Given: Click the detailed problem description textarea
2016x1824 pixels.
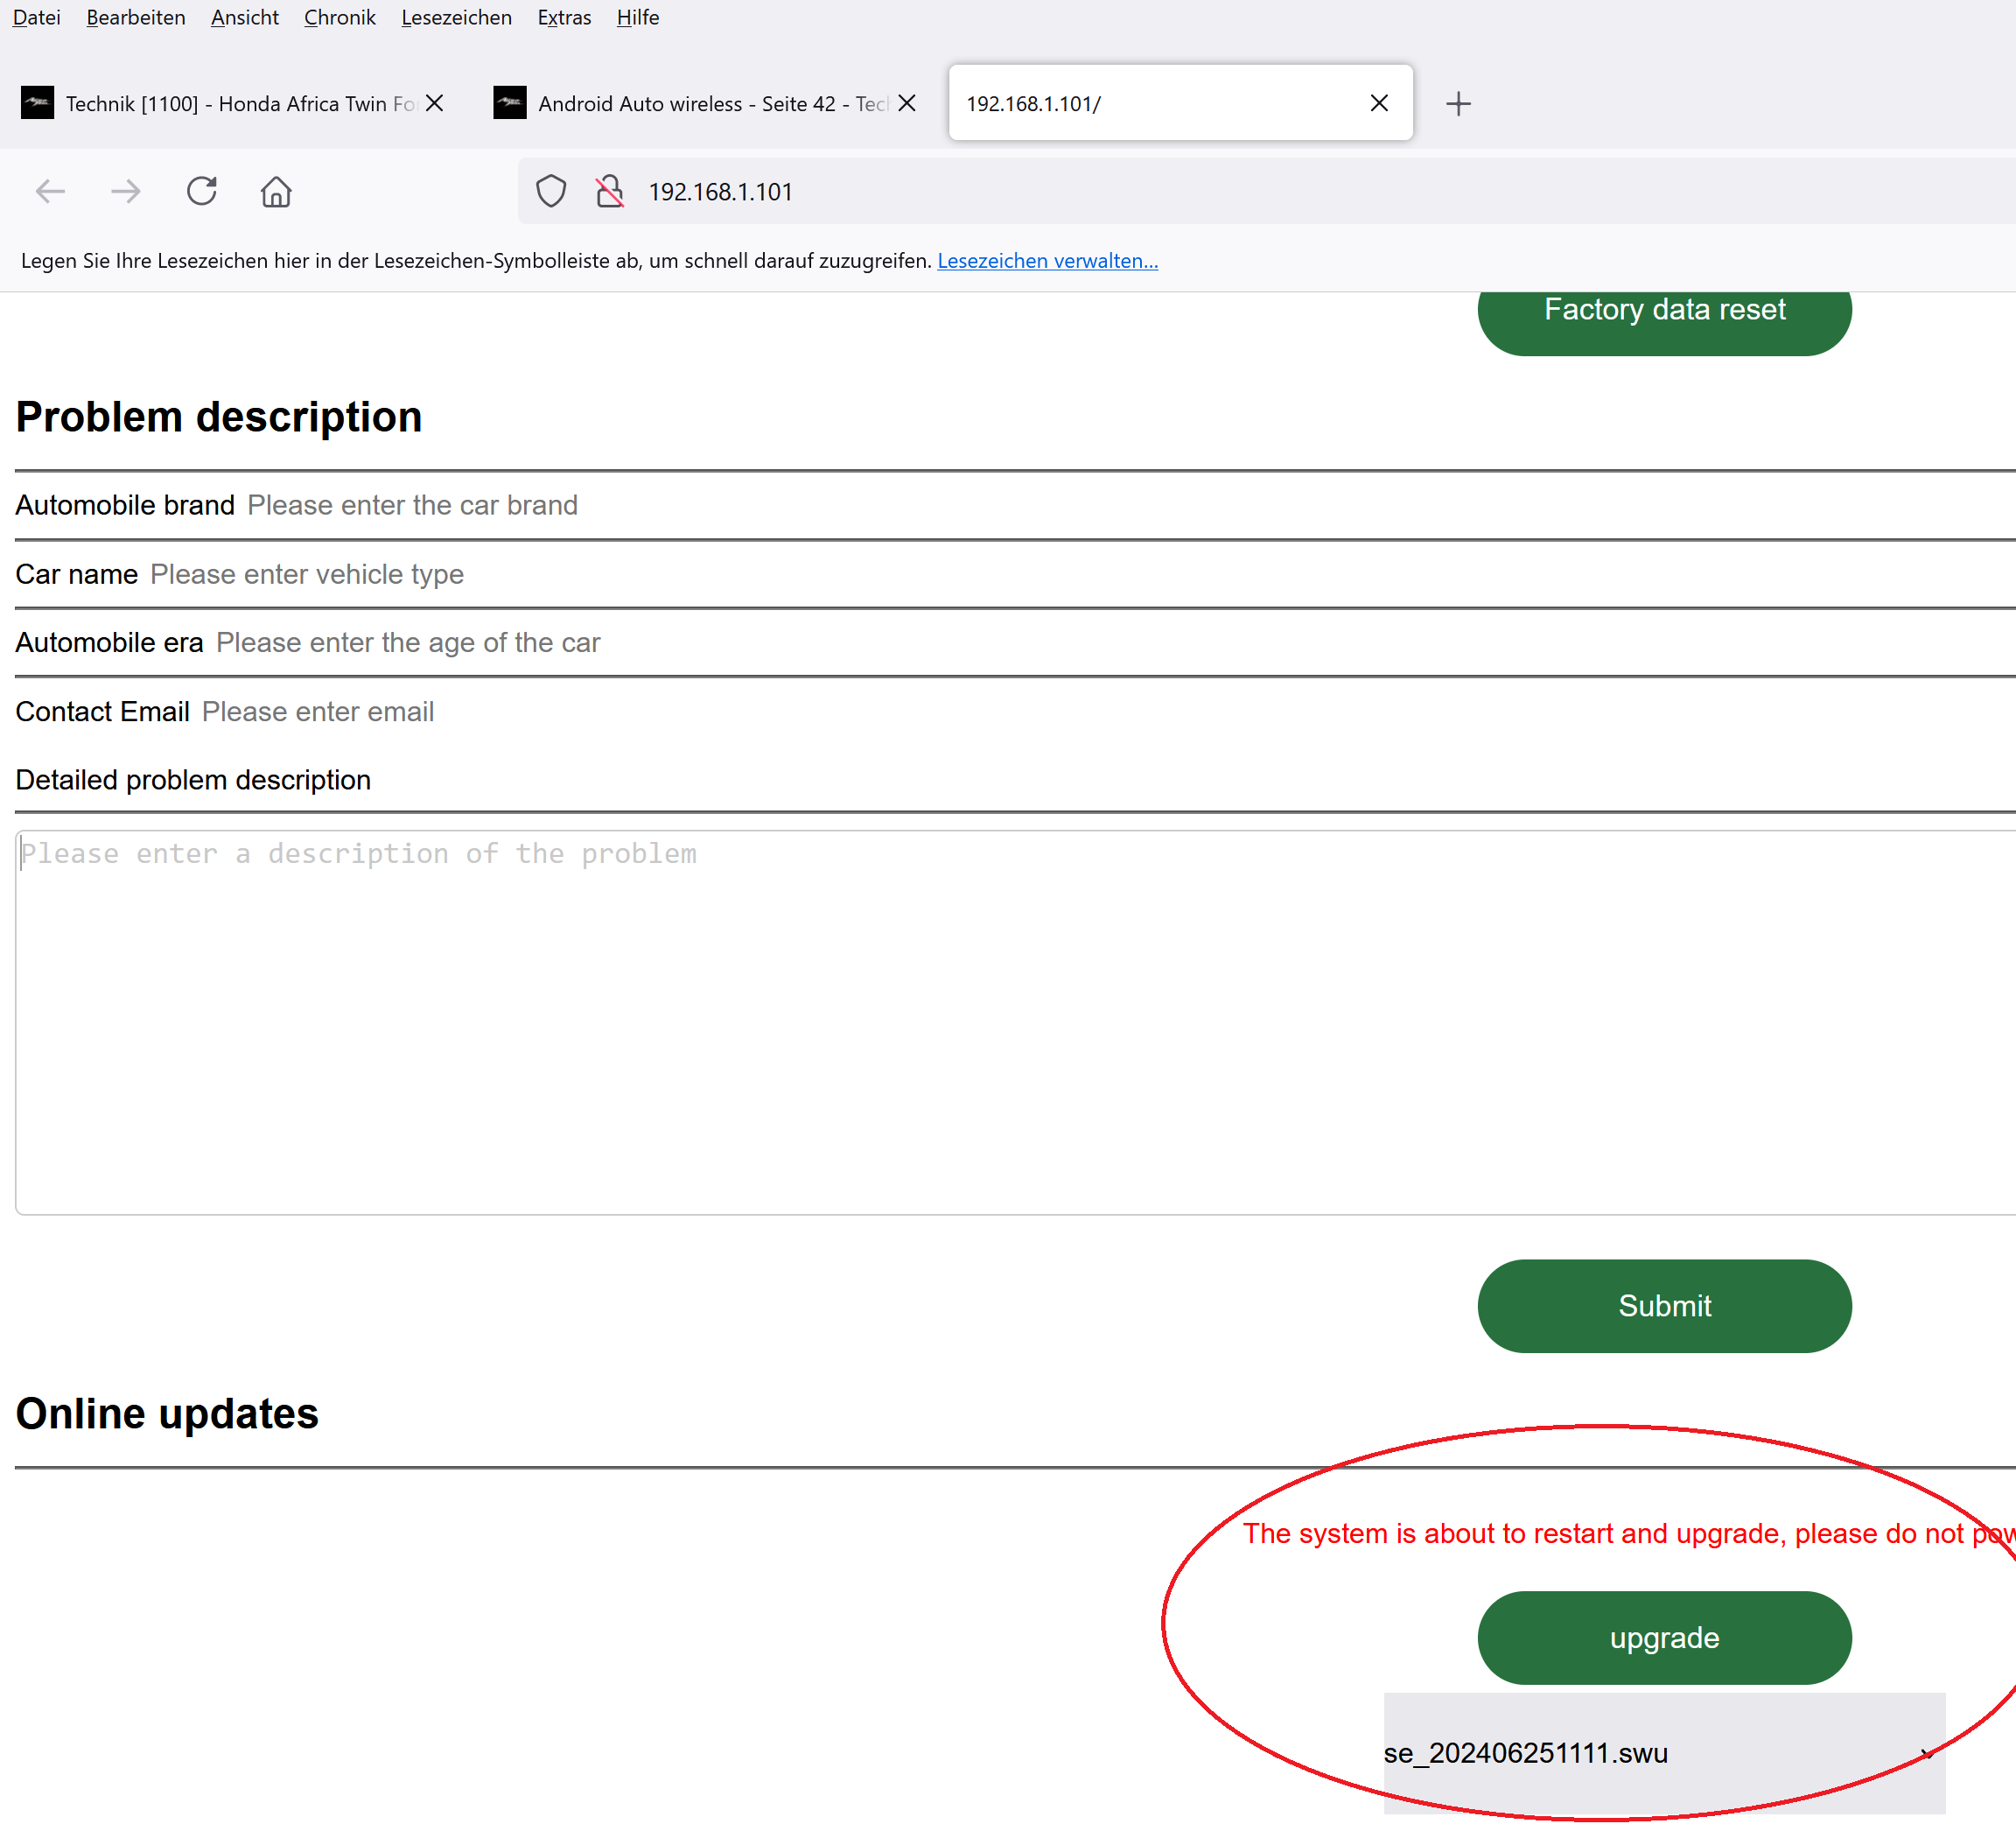Looking at the screenshot, I should point(1000,1020).
